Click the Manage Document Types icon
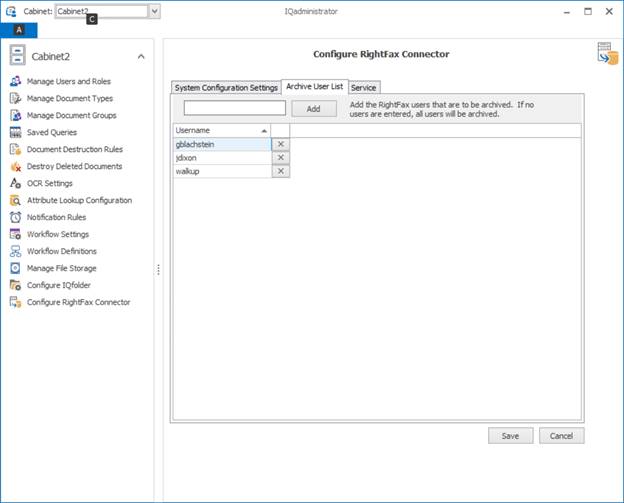 pyautogui.click(x=15, y=98)
